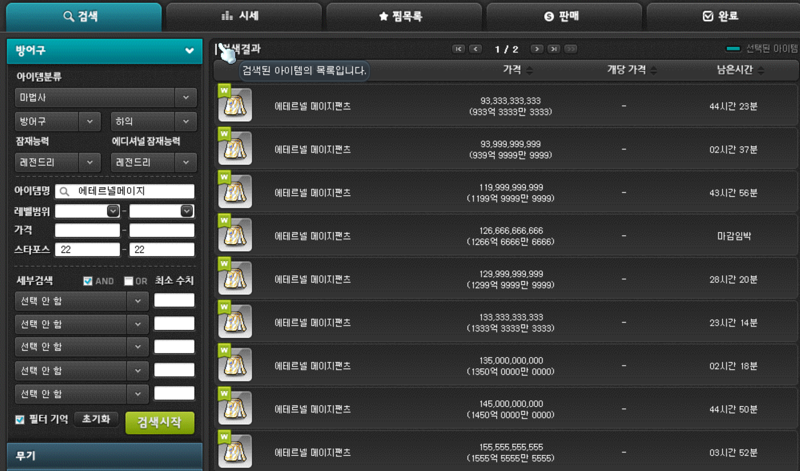The image size is (800, 471).
Task: Select the listing with 23시간 14분 remaining
Action: pyautogui.click(x=506, y=323)
